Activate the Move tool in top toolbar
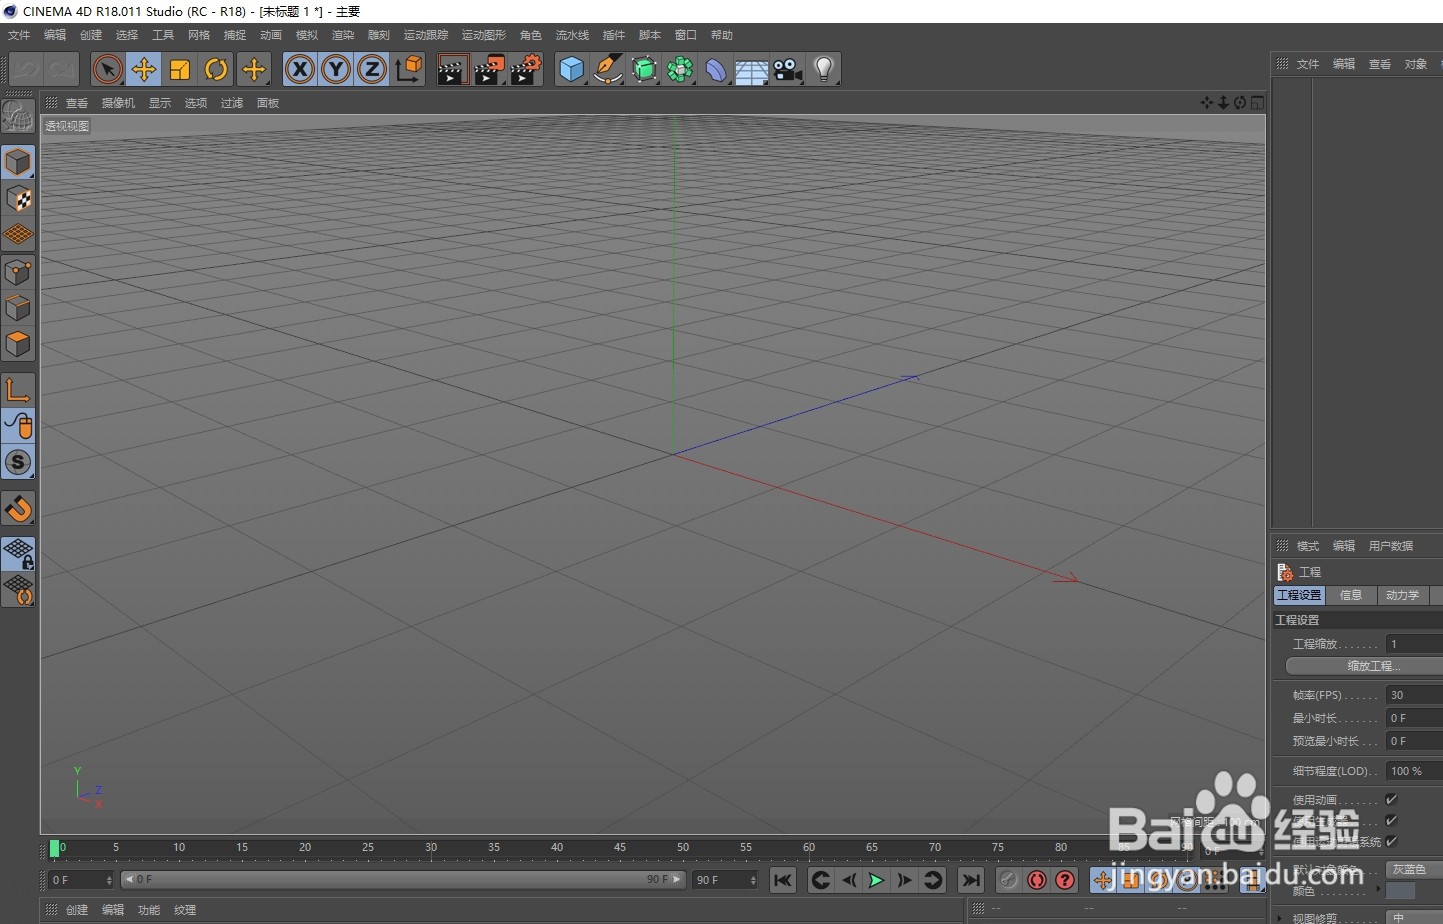The height and width of the screenshot is (924, 1443). tap(144, 69)
